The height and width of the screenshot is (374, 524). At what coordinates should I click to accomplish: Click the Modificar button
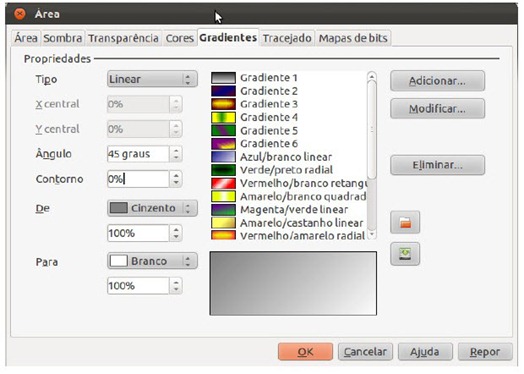pyautogui.click(x=437, y=109)
